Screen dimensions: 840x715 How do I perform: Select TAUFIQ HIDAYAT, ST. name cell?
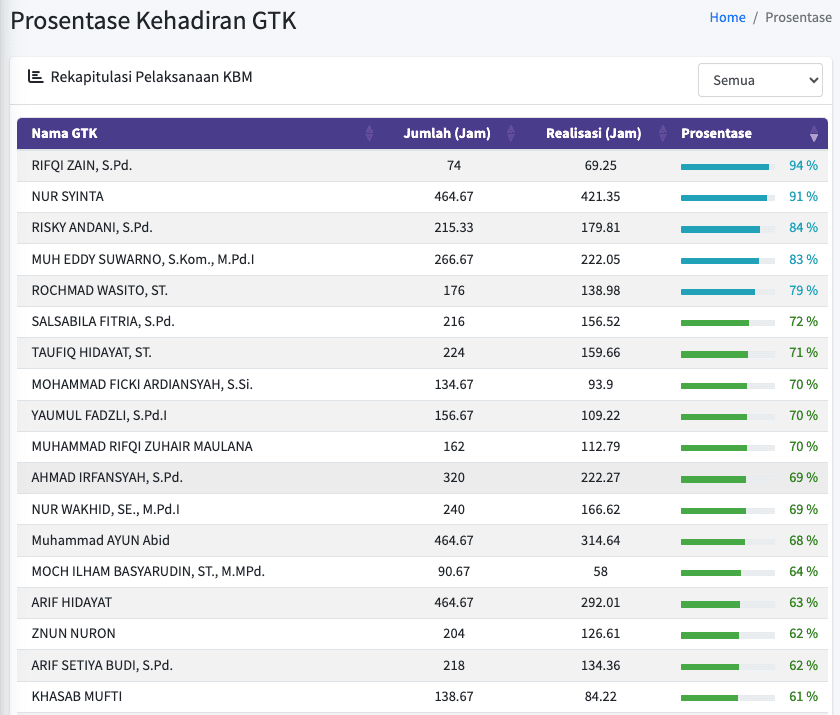tap(92, 352)
